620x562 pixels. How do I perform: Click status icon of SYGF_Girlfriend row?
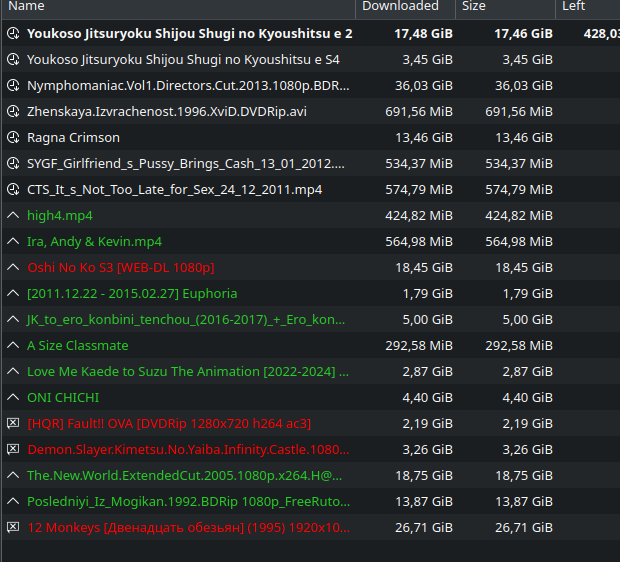click(13, 163)
